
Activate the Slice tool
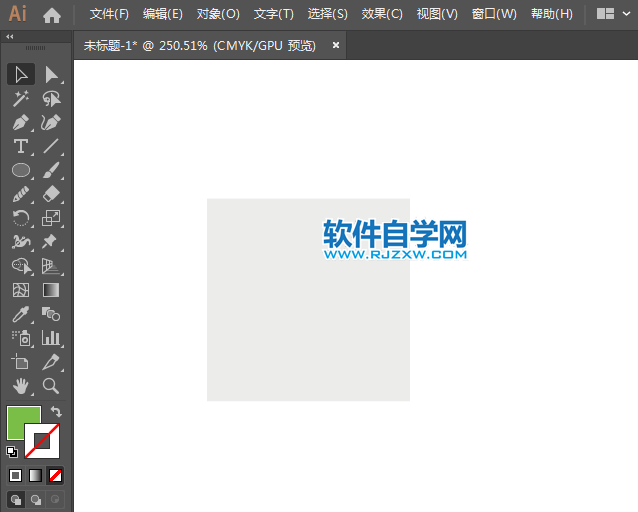51,362
